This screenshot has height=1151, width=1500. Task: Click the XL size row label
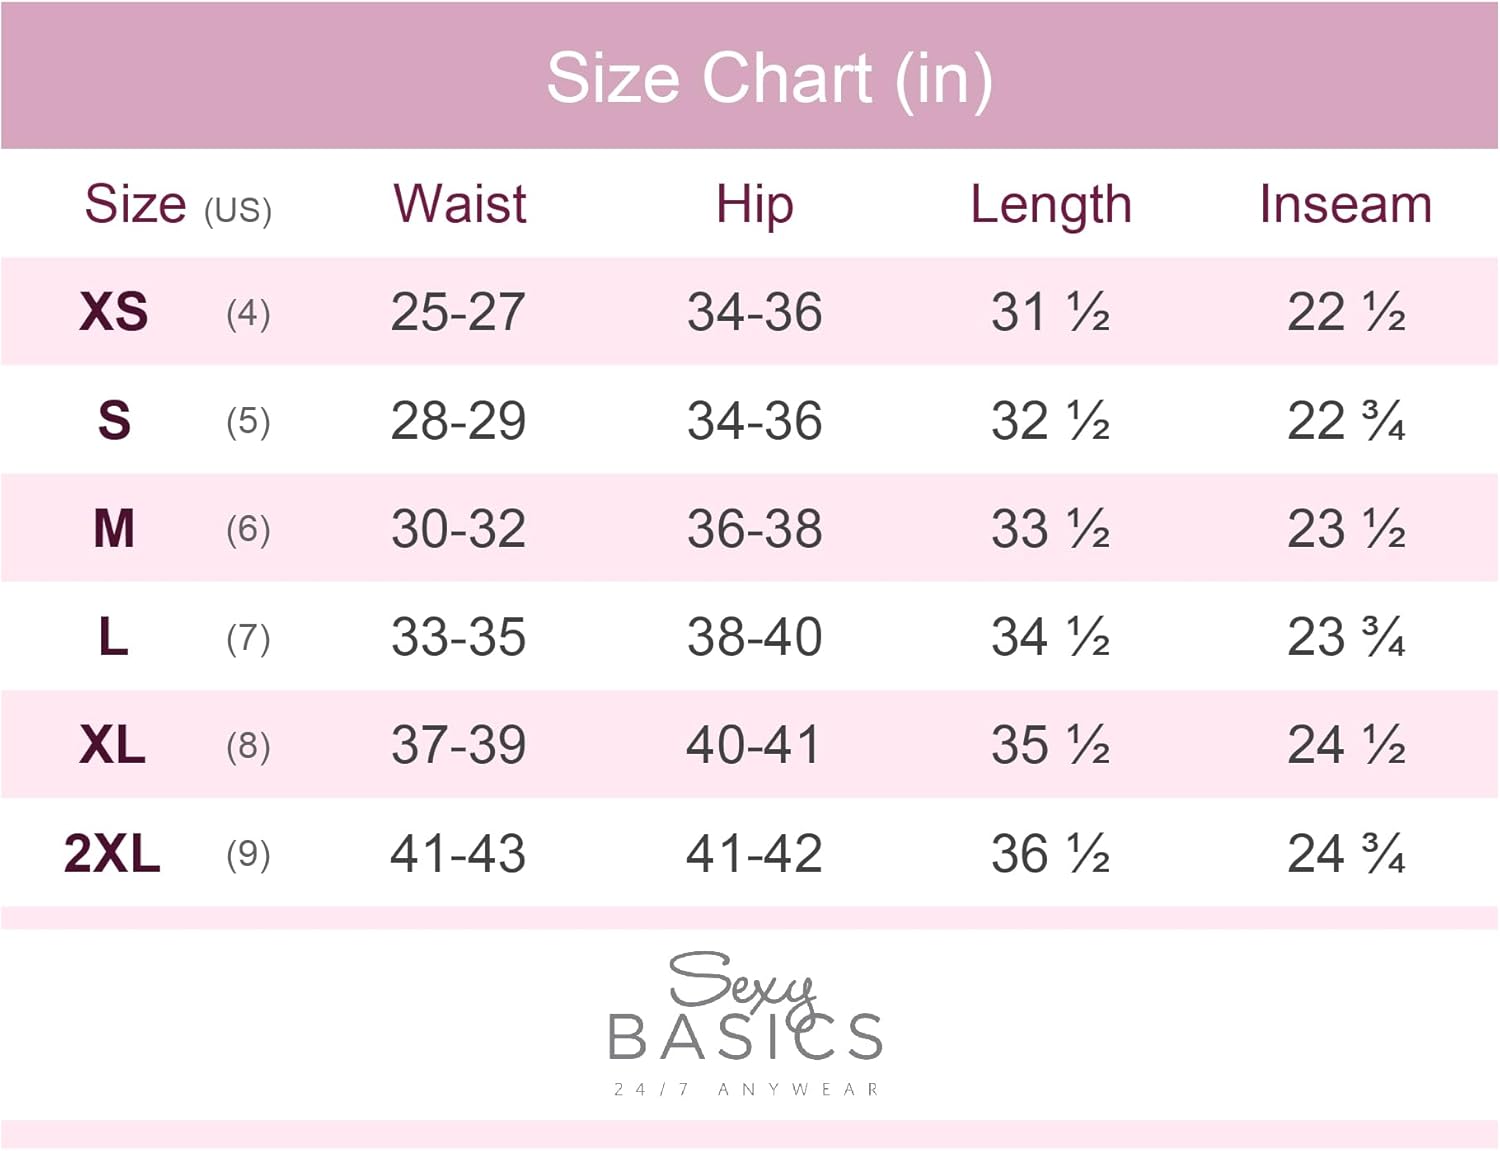pyautogui.click(x=113, y=745)
